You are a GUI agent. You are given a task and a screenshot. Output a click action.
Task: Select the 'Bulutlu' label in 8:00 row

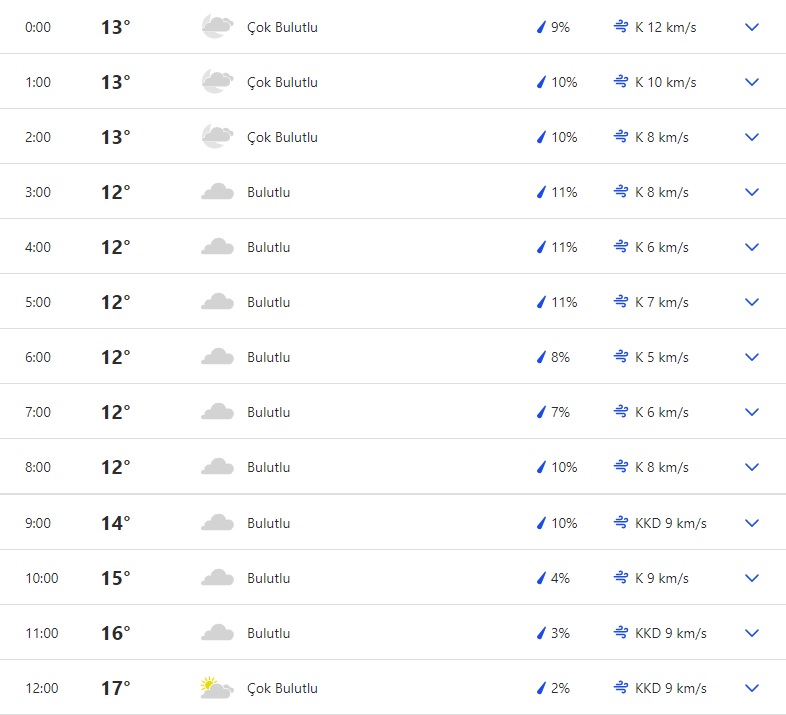pos(268,467)
